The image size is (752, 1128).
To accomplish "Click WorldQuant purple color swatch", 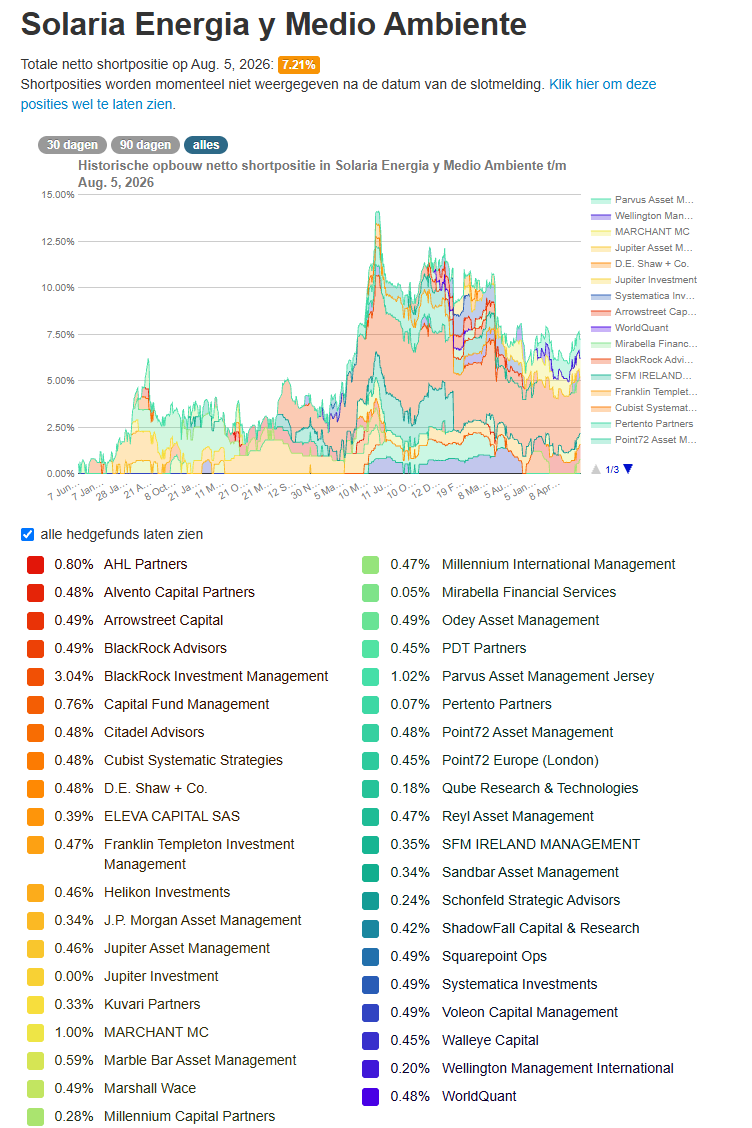I will (x=371, y=1097).
